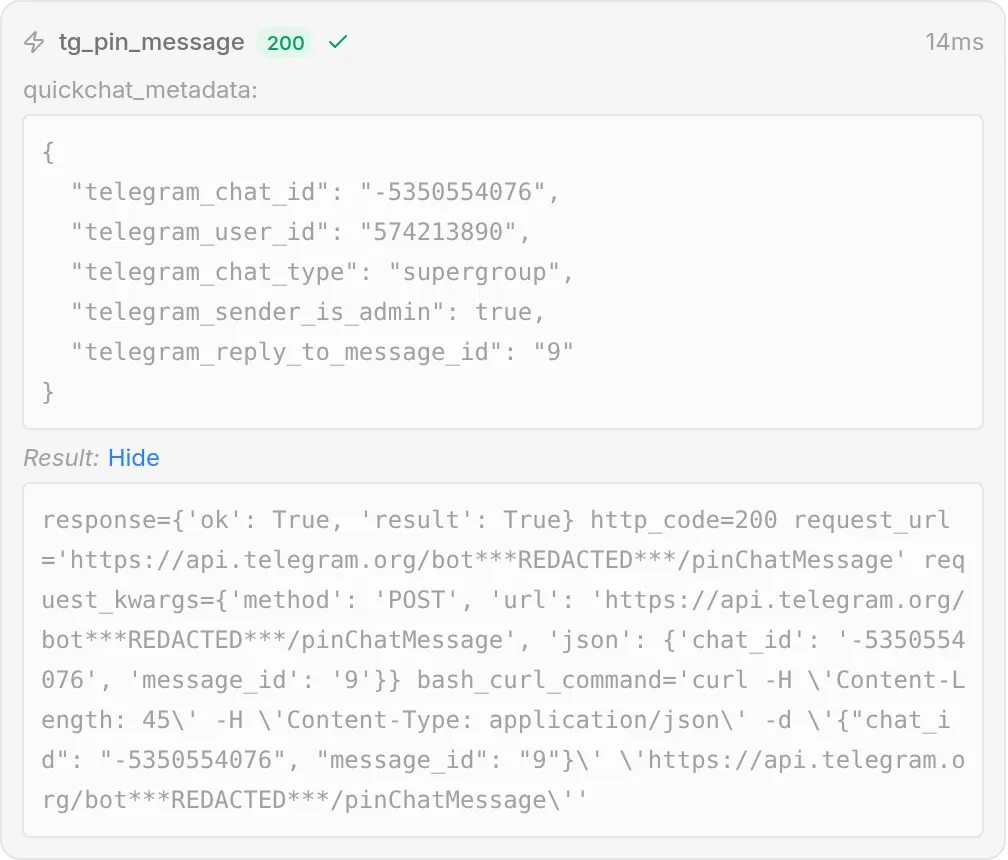The height and width of the screenshot is (860, 1008).
Task: Hide the result output
Action: (134, 458)
